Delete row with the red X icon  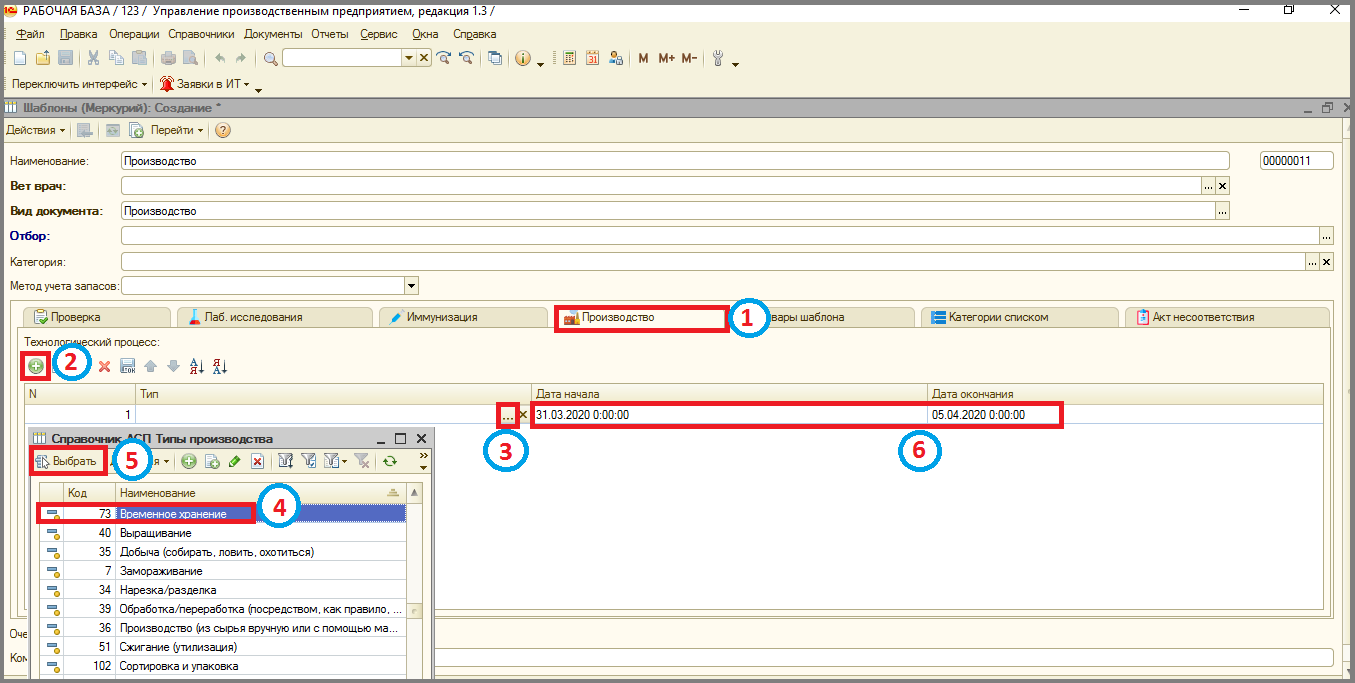click(x=104, y=367)
